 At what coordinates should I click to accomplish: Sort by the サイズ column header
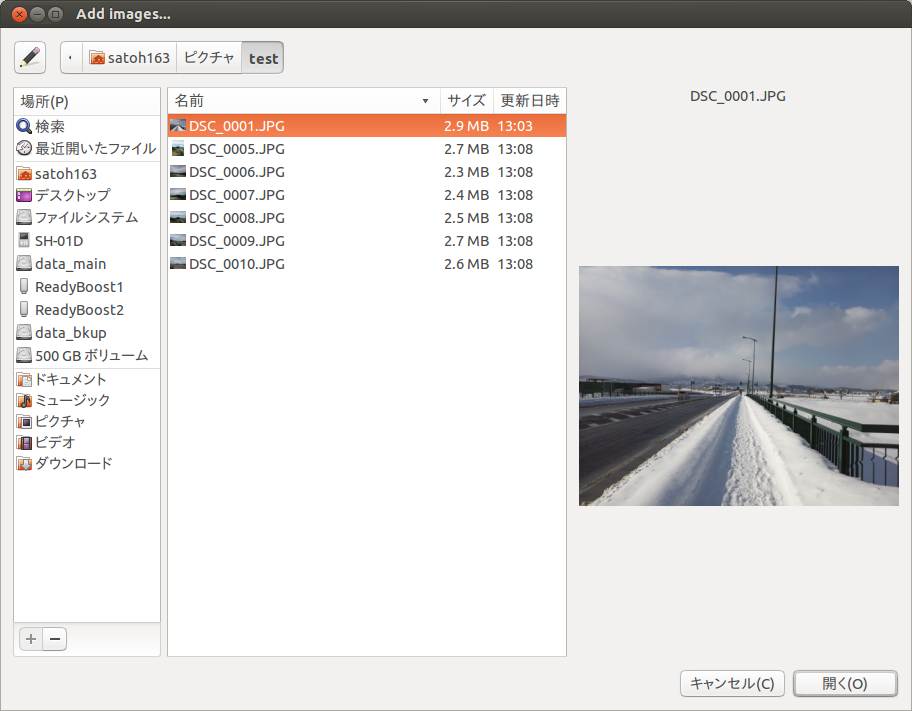466,101
